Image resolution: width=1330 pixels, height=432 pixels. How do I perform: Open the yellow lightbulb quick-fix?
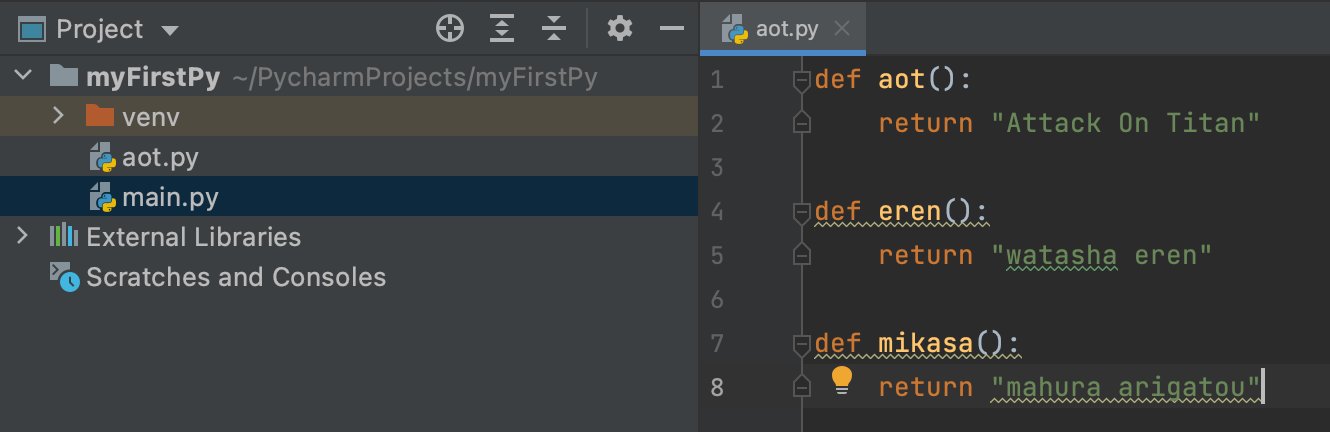tap(842, 381)
